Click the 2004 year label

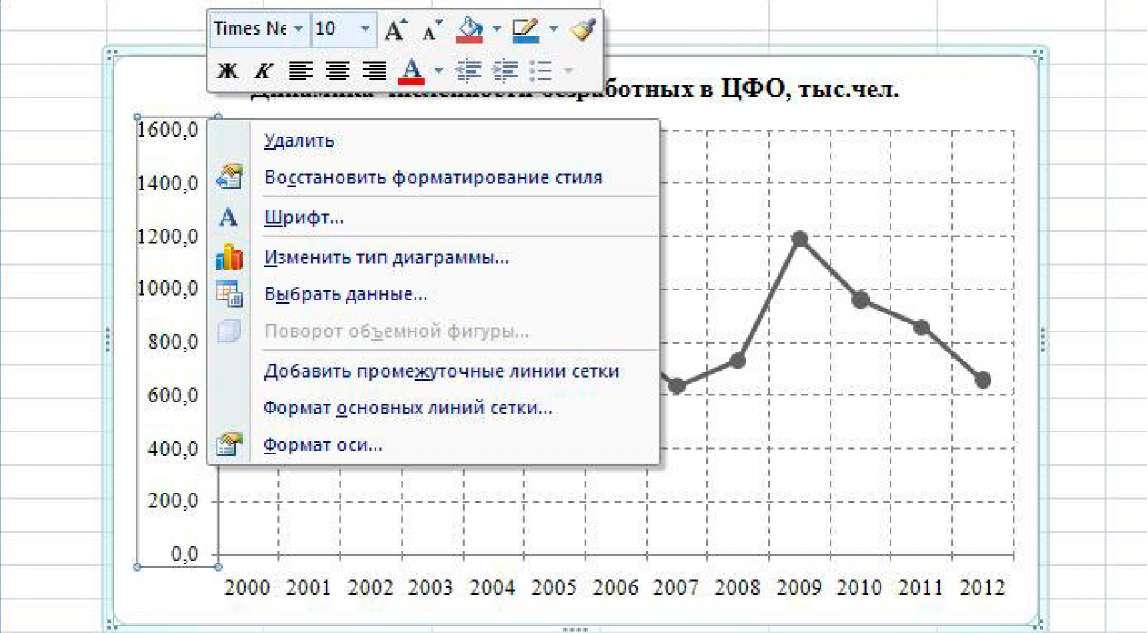(x=492, y=588)
